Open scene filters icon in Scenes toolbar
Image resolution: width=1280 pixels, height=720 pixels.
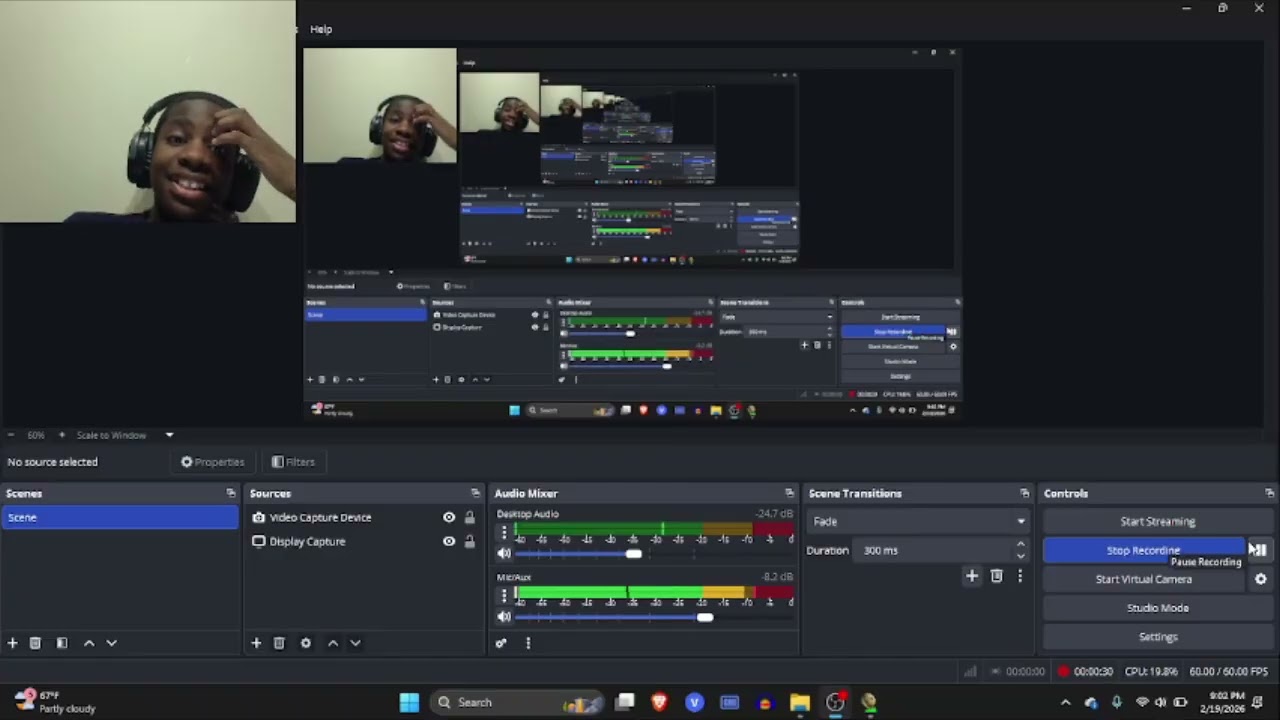tap(61, 643)
